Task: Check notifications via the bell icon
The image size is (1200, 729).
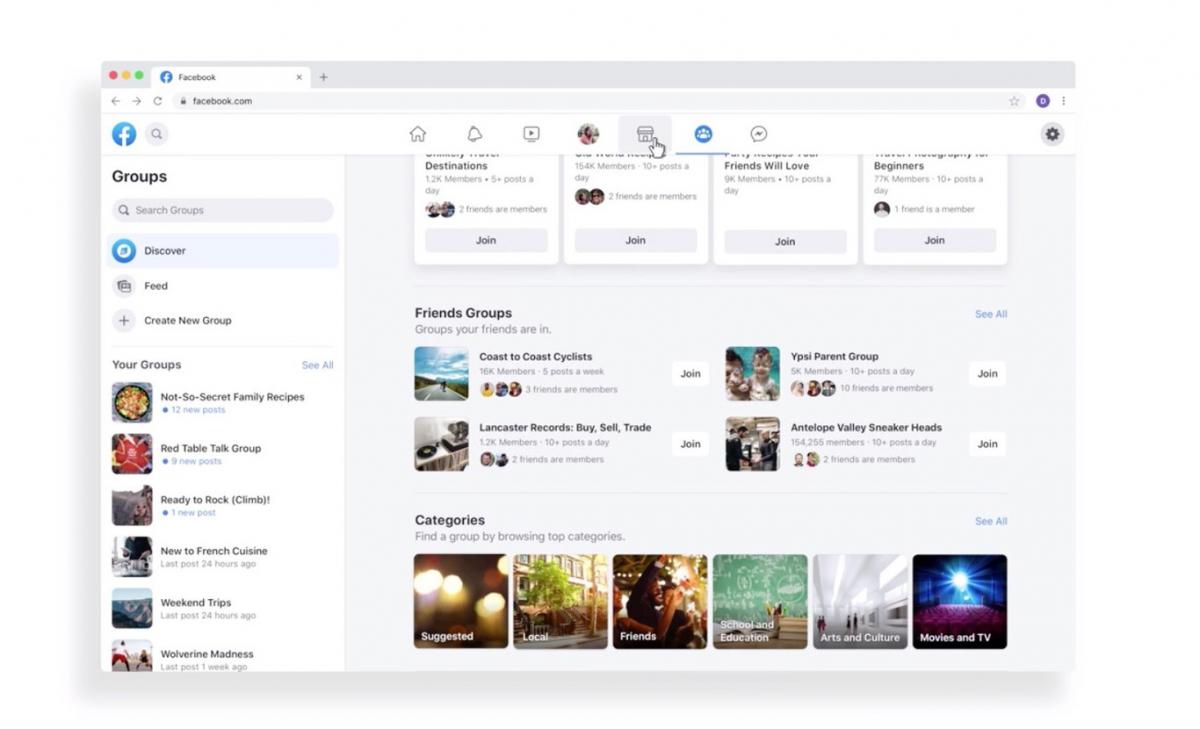Action: (474, 133)
